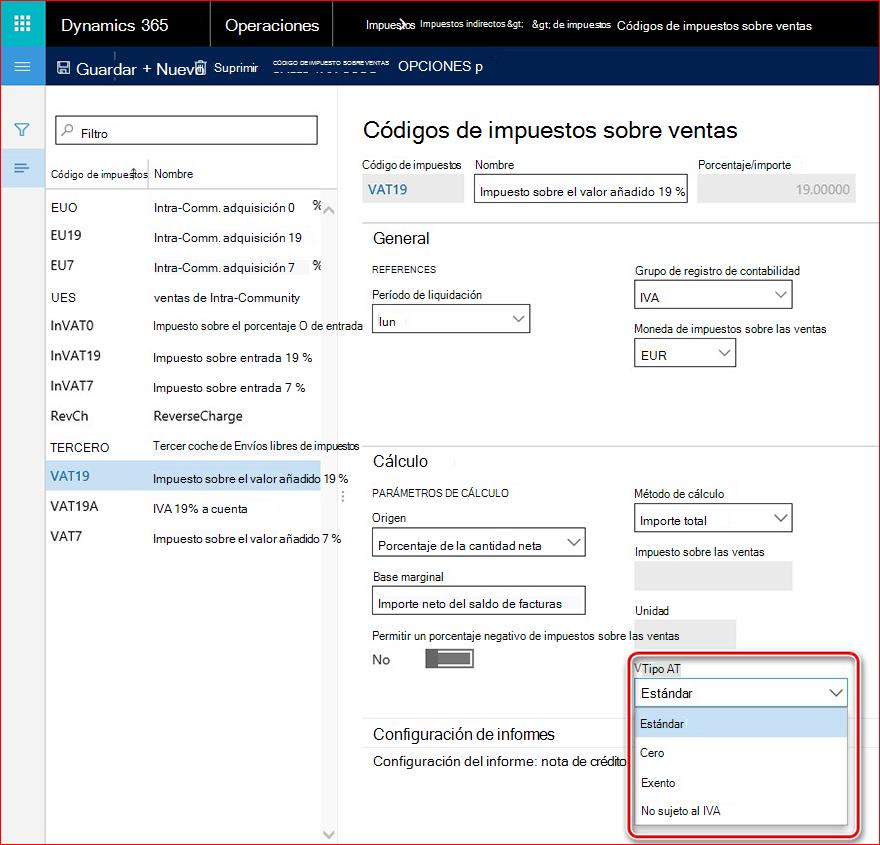This screenshot has width=880, height=845.
Task: Open the Método de cálculo dropdown
Action: [713, 518]
